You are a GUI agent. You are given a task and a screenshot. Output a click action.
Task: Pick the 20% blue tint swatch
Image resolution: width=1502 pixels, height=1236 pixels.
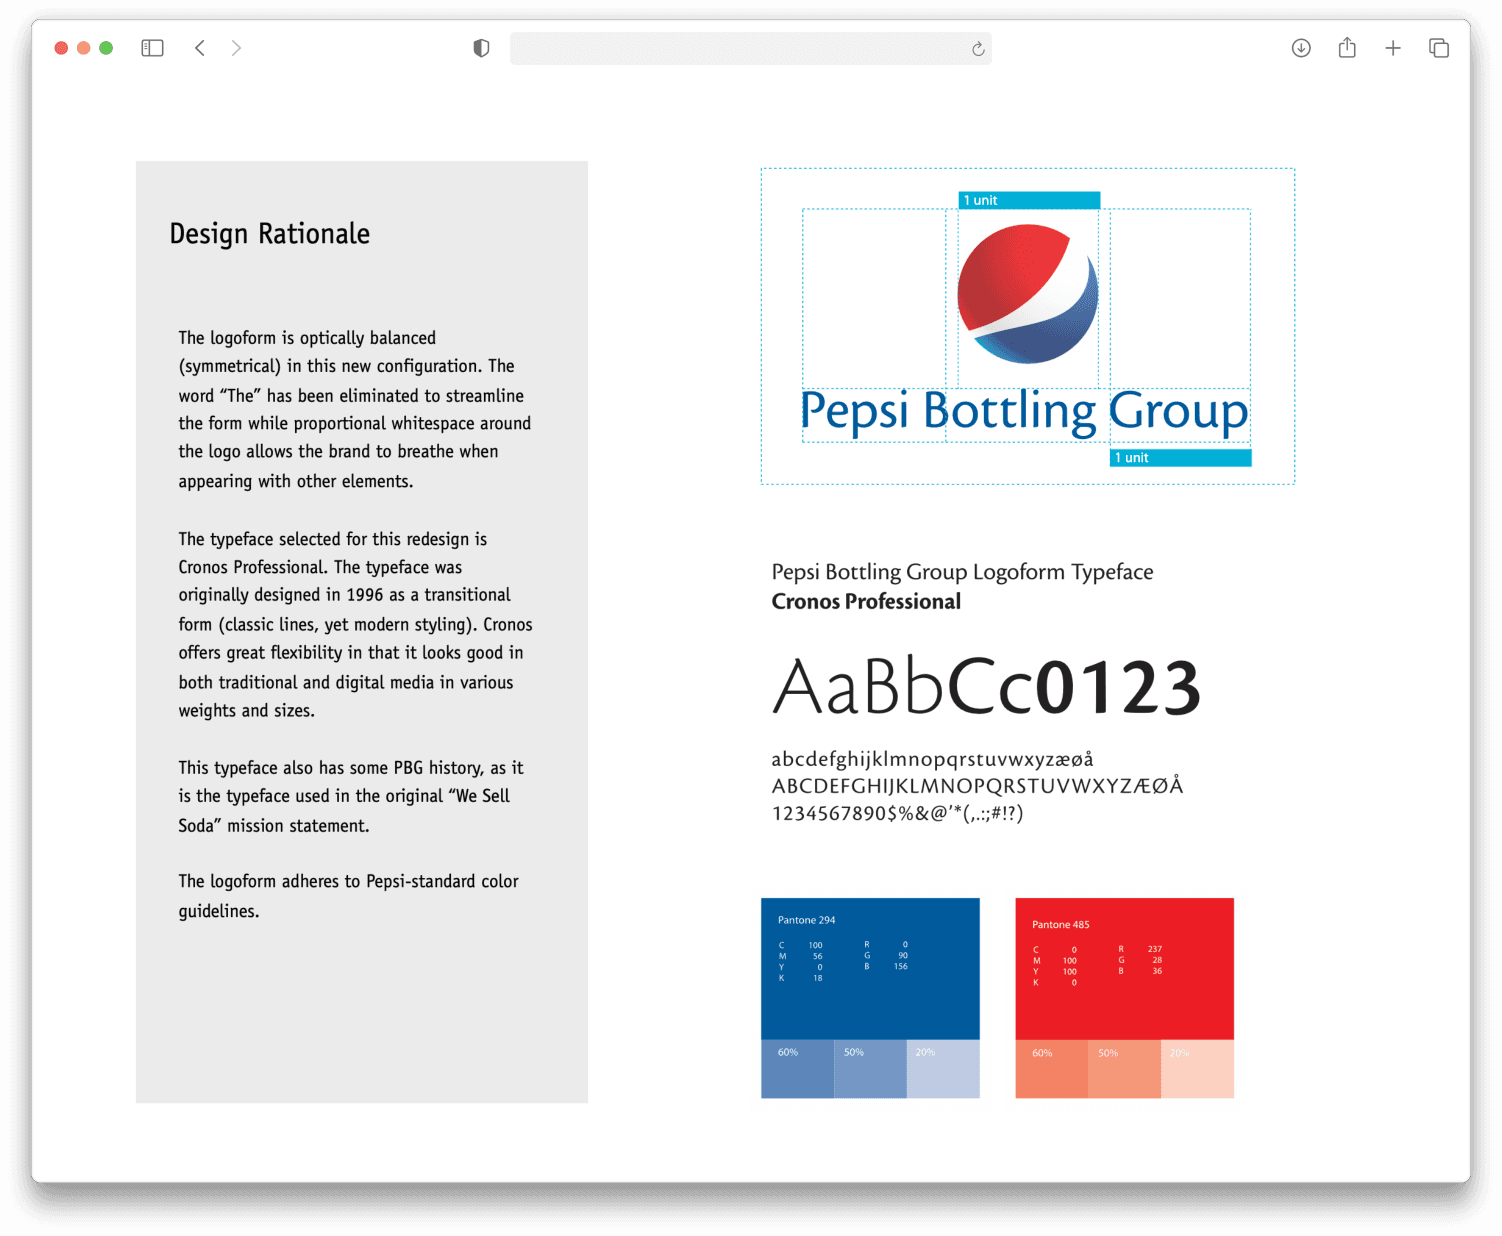pos(943,1069)
